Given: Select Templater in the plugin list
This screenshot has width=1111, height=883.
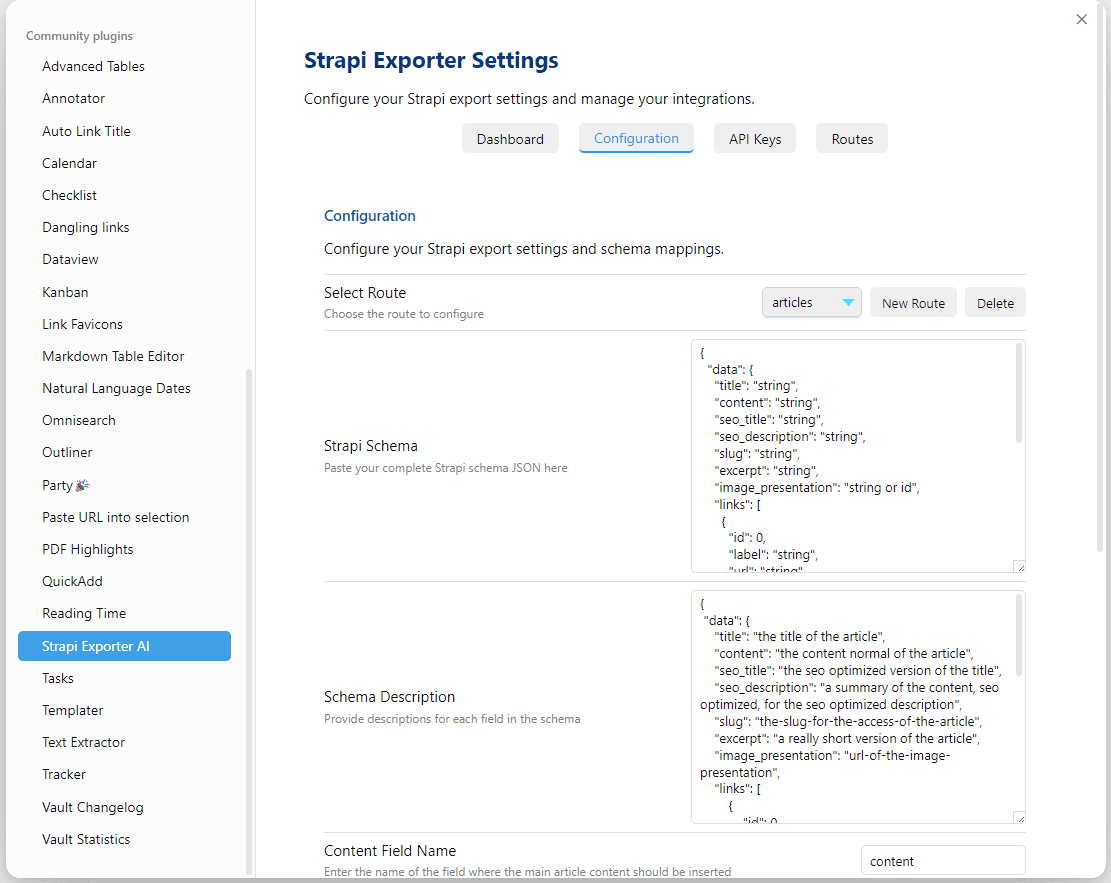Looking at the screenshot, I should point(72,710).
